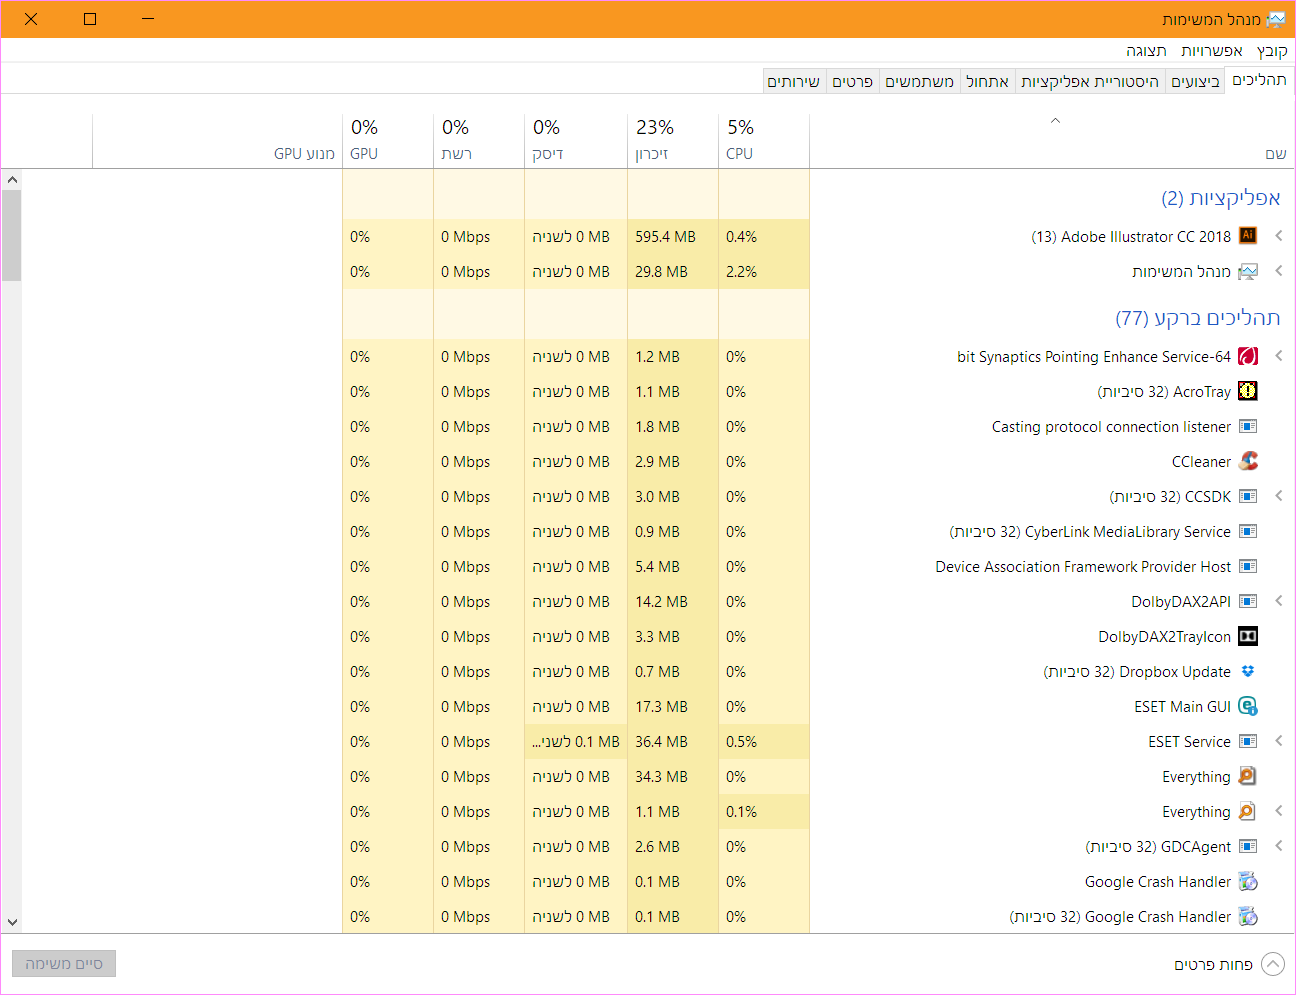Select the תהליכים tab
The image size is (1296, 995).
coord(1259,80)
